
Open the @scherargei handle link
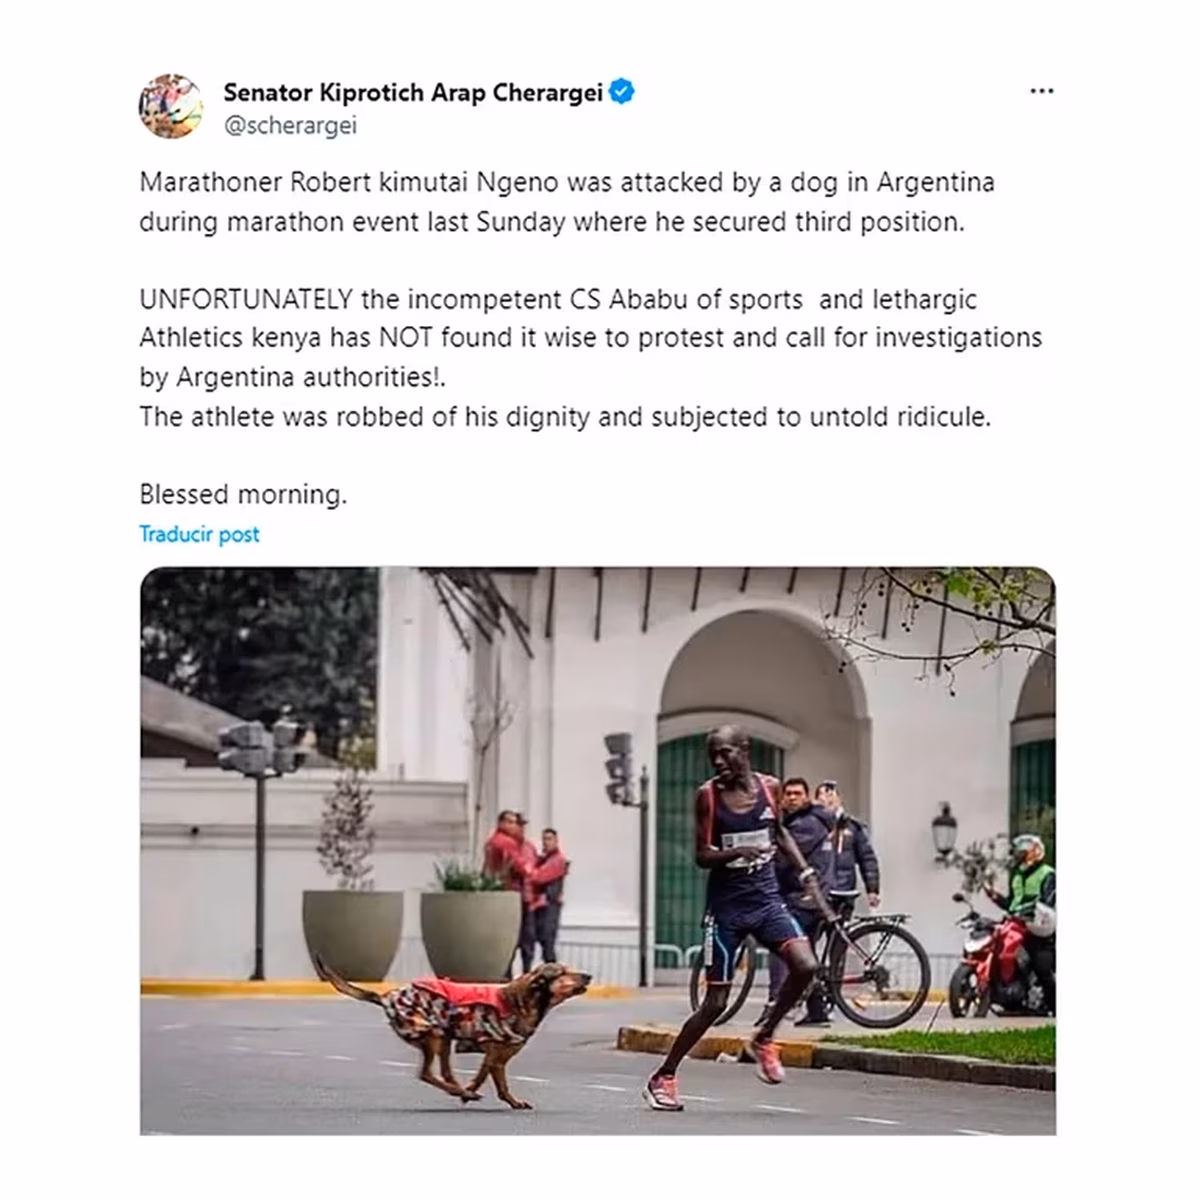(290, 127)
